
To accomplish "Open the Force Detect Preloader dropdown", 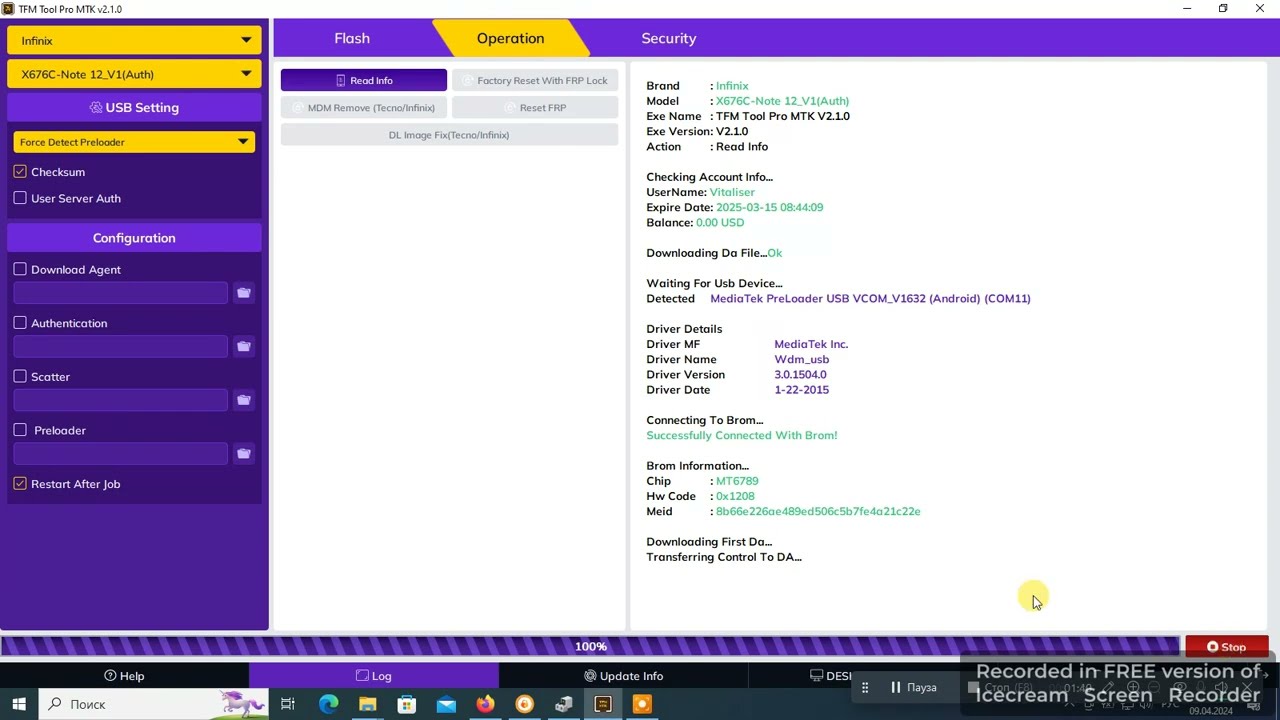I will click(134, 142).
